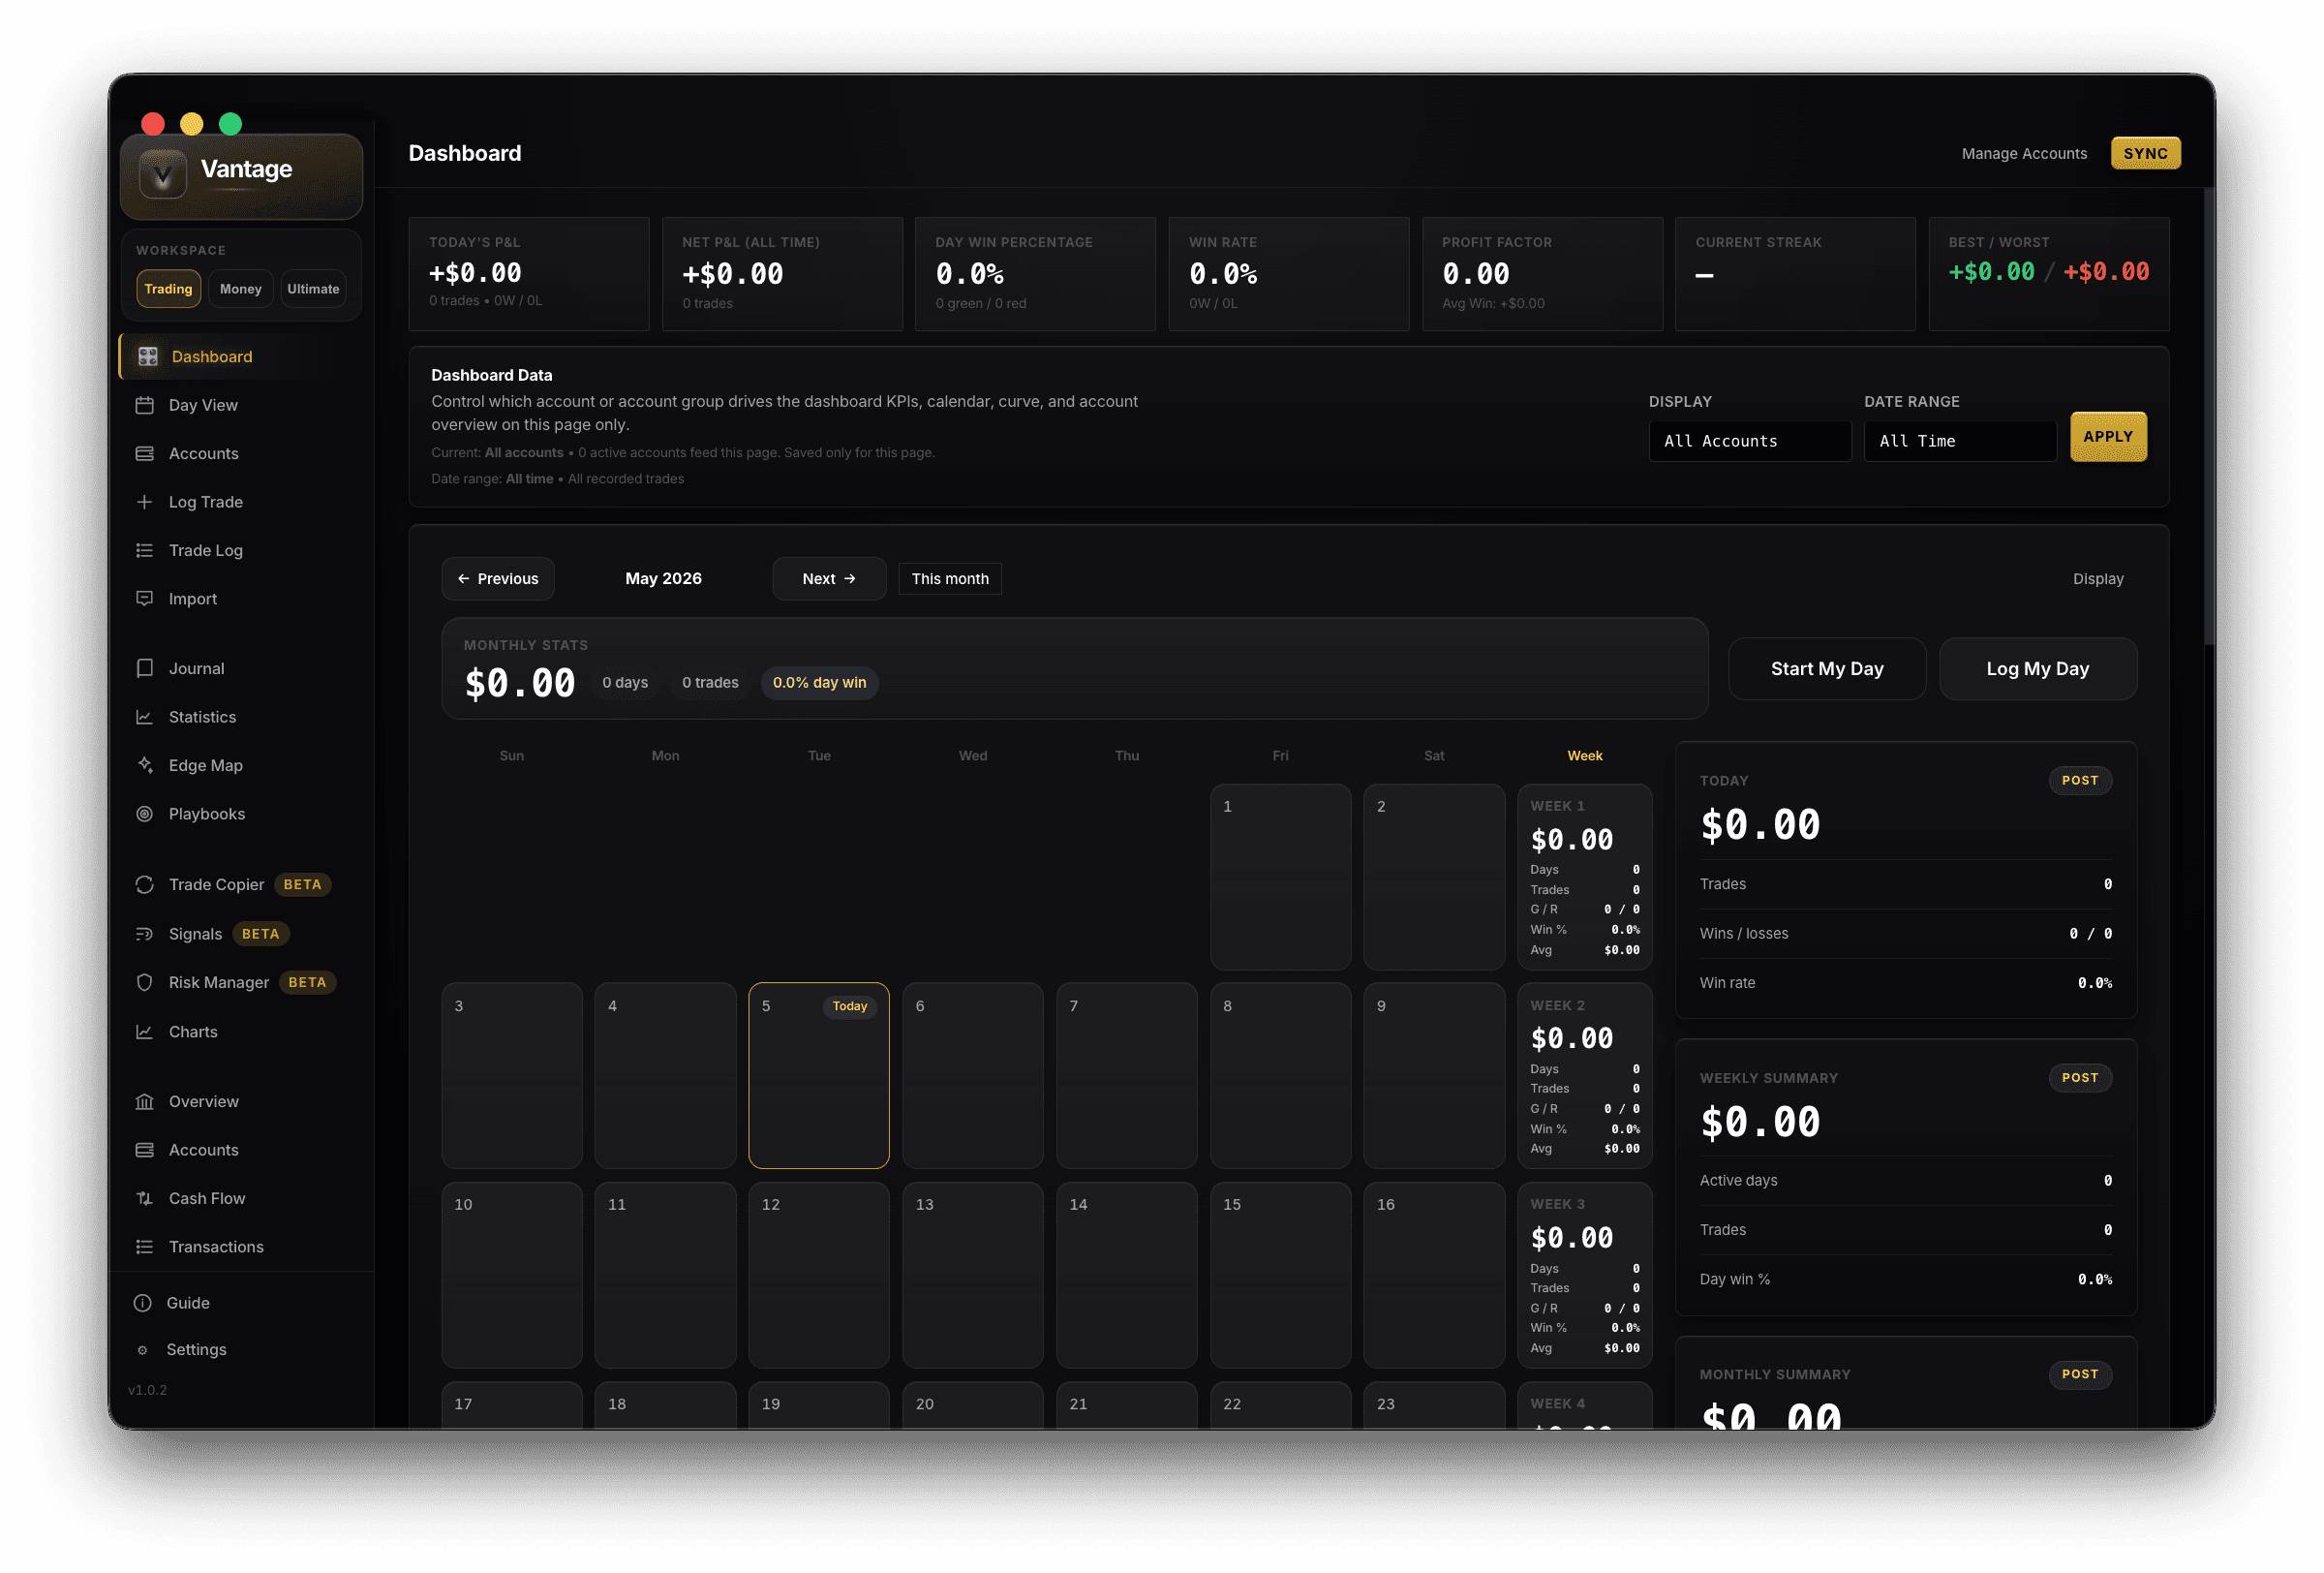Screen dimensions: 2324x1573
Task: Click the Journal book icon
Action: click(145, 669)
